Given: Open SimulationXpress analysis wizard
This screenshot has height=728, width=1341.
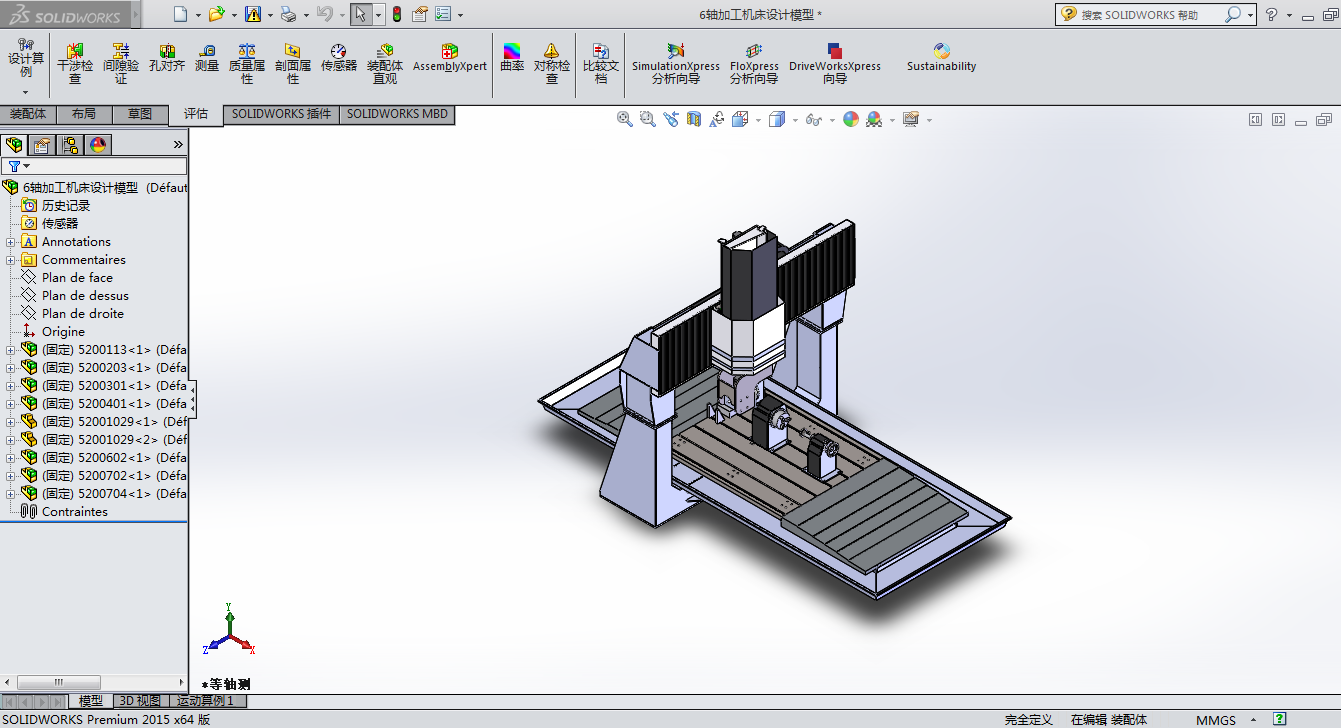Looking at the screenshot, I should tap(675, 63).
